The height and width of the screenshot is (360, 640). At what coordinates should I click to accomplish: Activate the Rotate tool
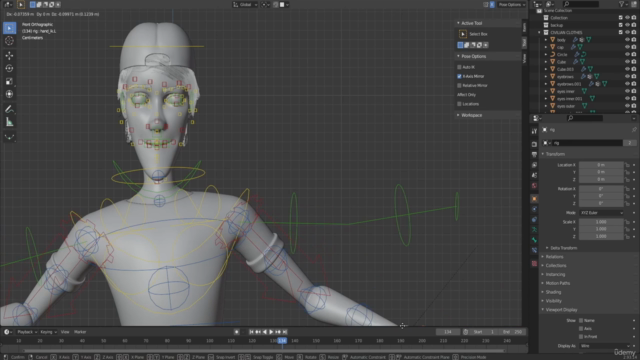[x=9, y=68]
